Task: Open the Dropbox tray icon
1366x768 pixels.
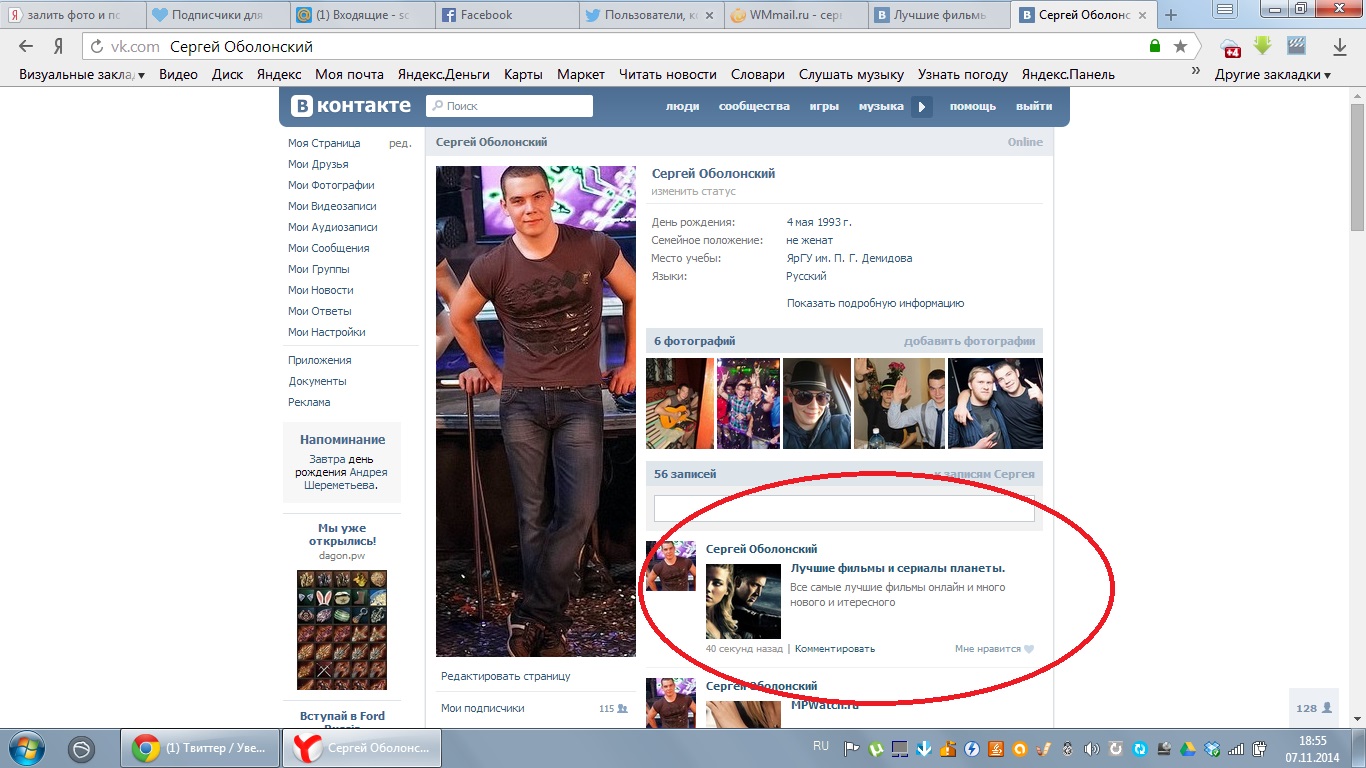Action: tap(1212, 749)
